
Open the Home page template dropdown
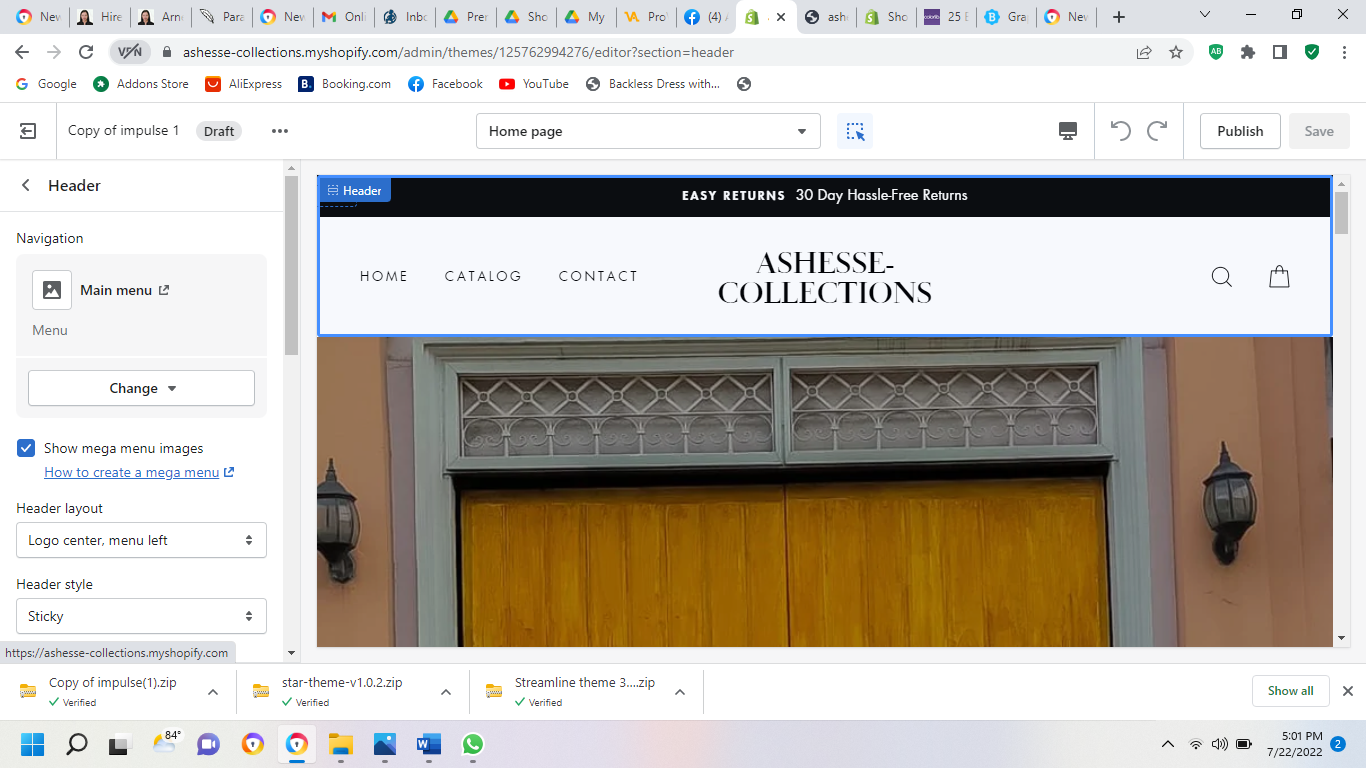[648, 131]
